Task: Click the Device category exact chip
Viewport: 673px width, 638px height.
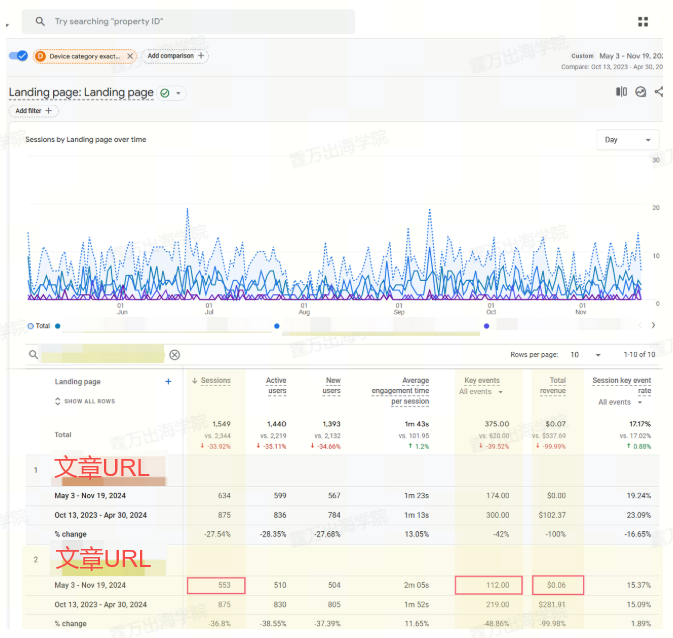Action: click(84, 56)
